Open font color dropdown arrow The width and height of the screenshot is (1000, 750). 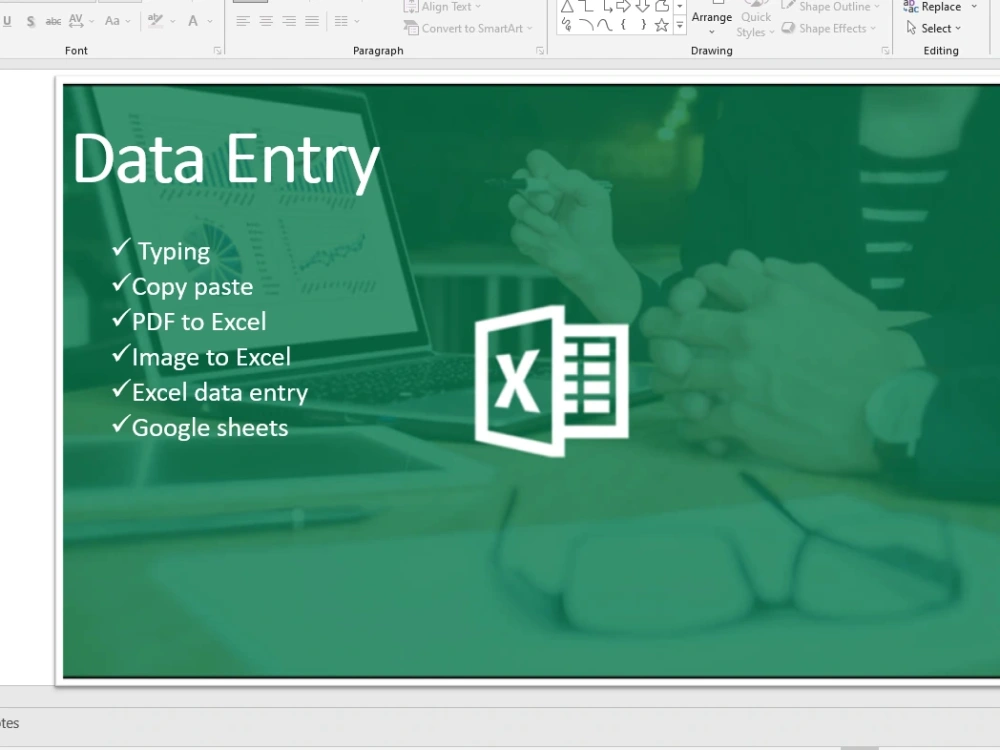[210, 21]
